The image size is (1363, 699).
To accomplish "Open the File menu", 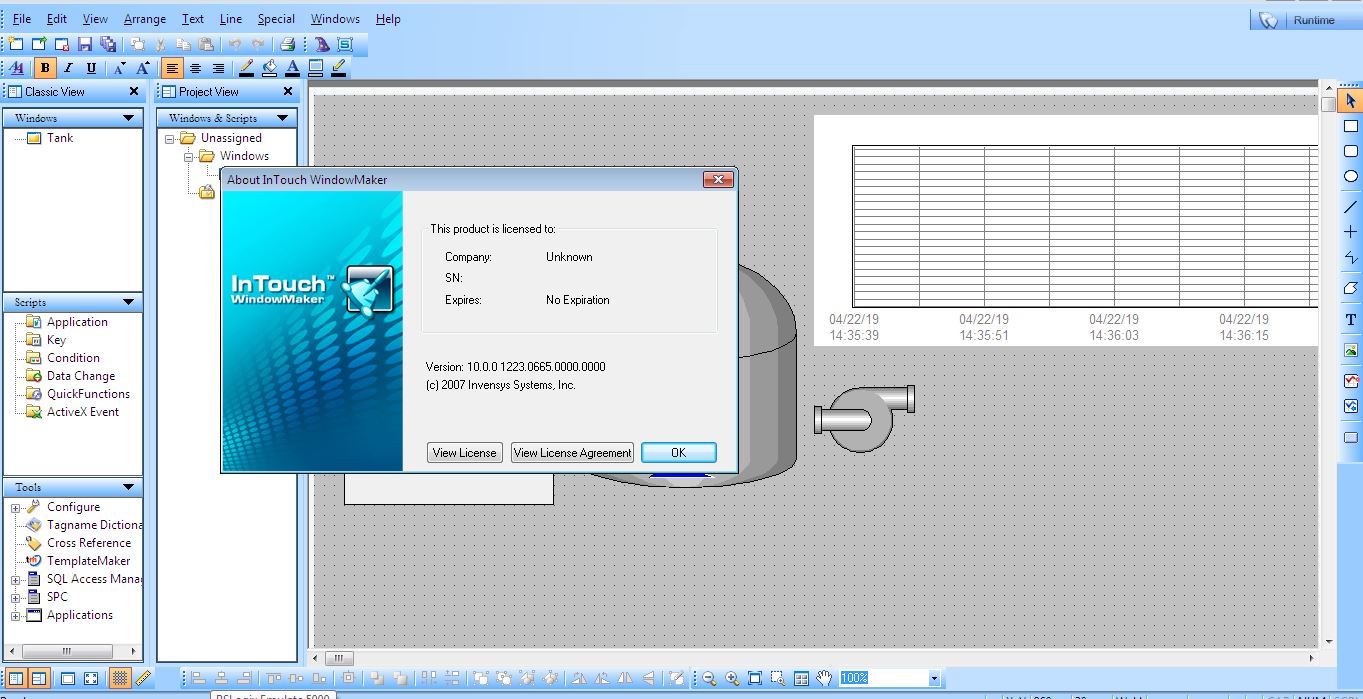I will coord(22,19).
